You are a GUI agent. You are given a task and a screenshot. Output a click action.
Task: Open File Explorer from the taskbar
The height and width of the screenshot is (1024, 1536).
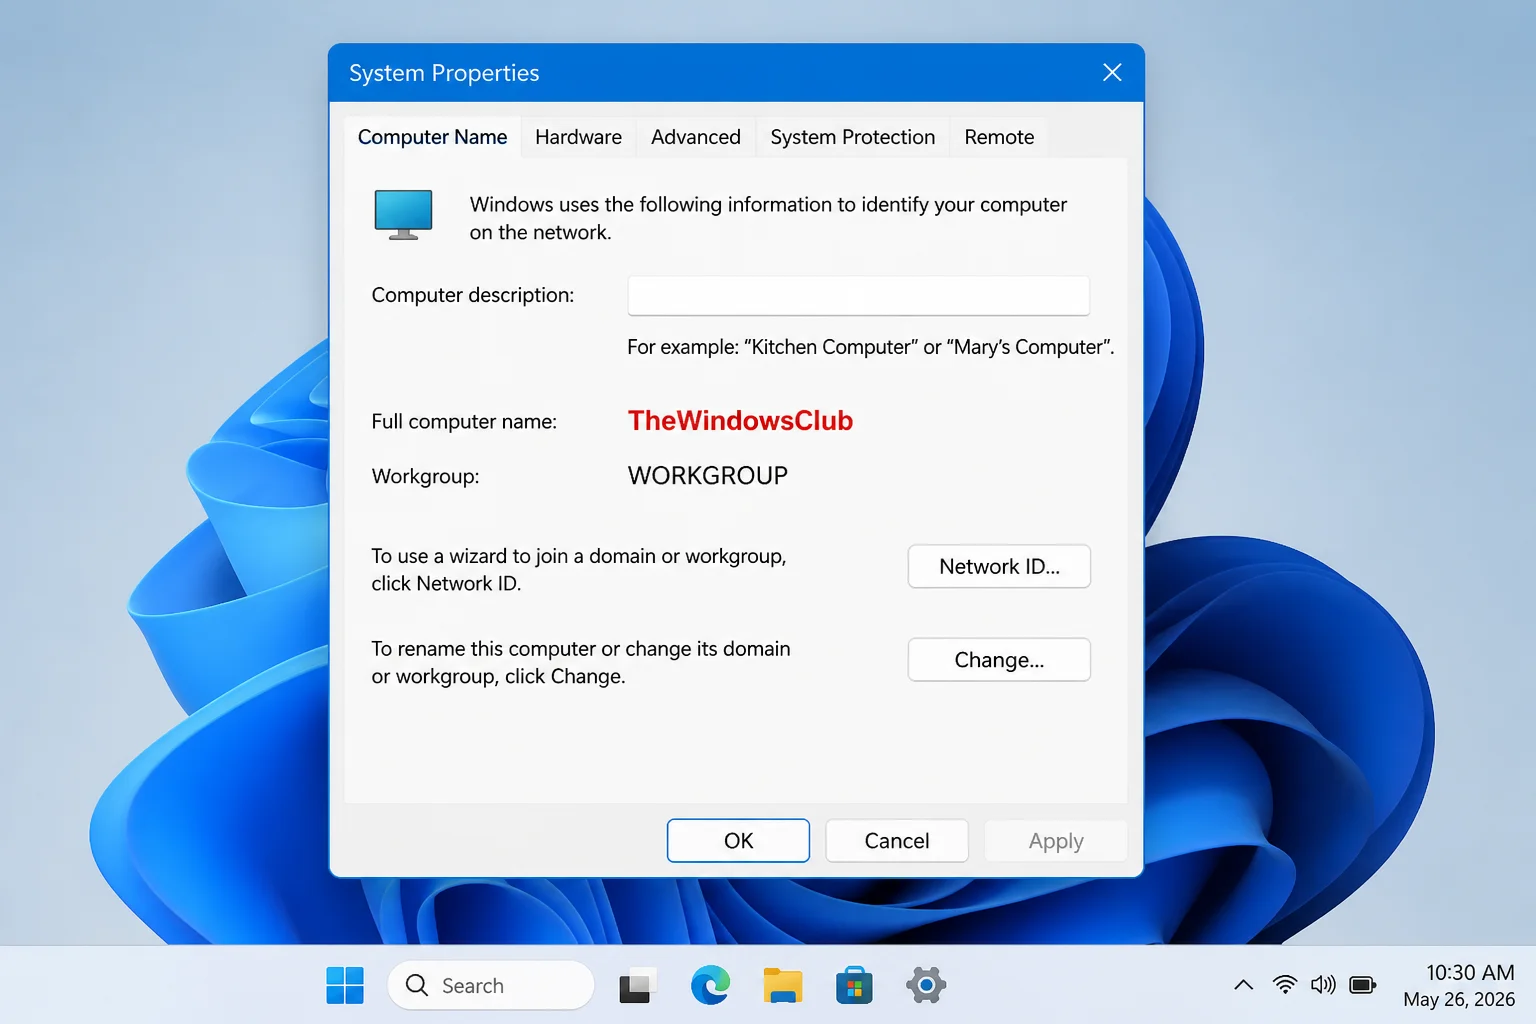coord(782,986)
